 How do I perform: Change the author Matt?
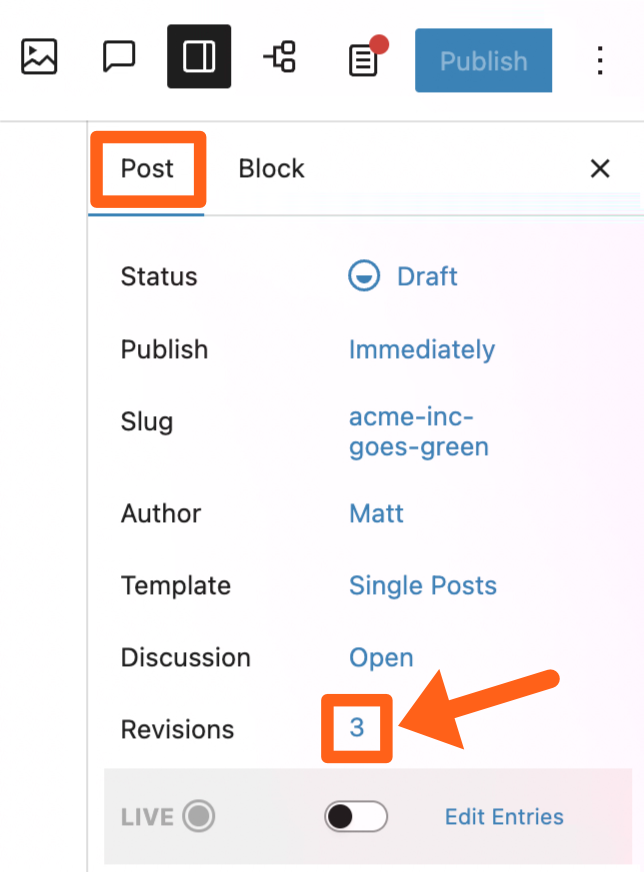coord(376,514)
